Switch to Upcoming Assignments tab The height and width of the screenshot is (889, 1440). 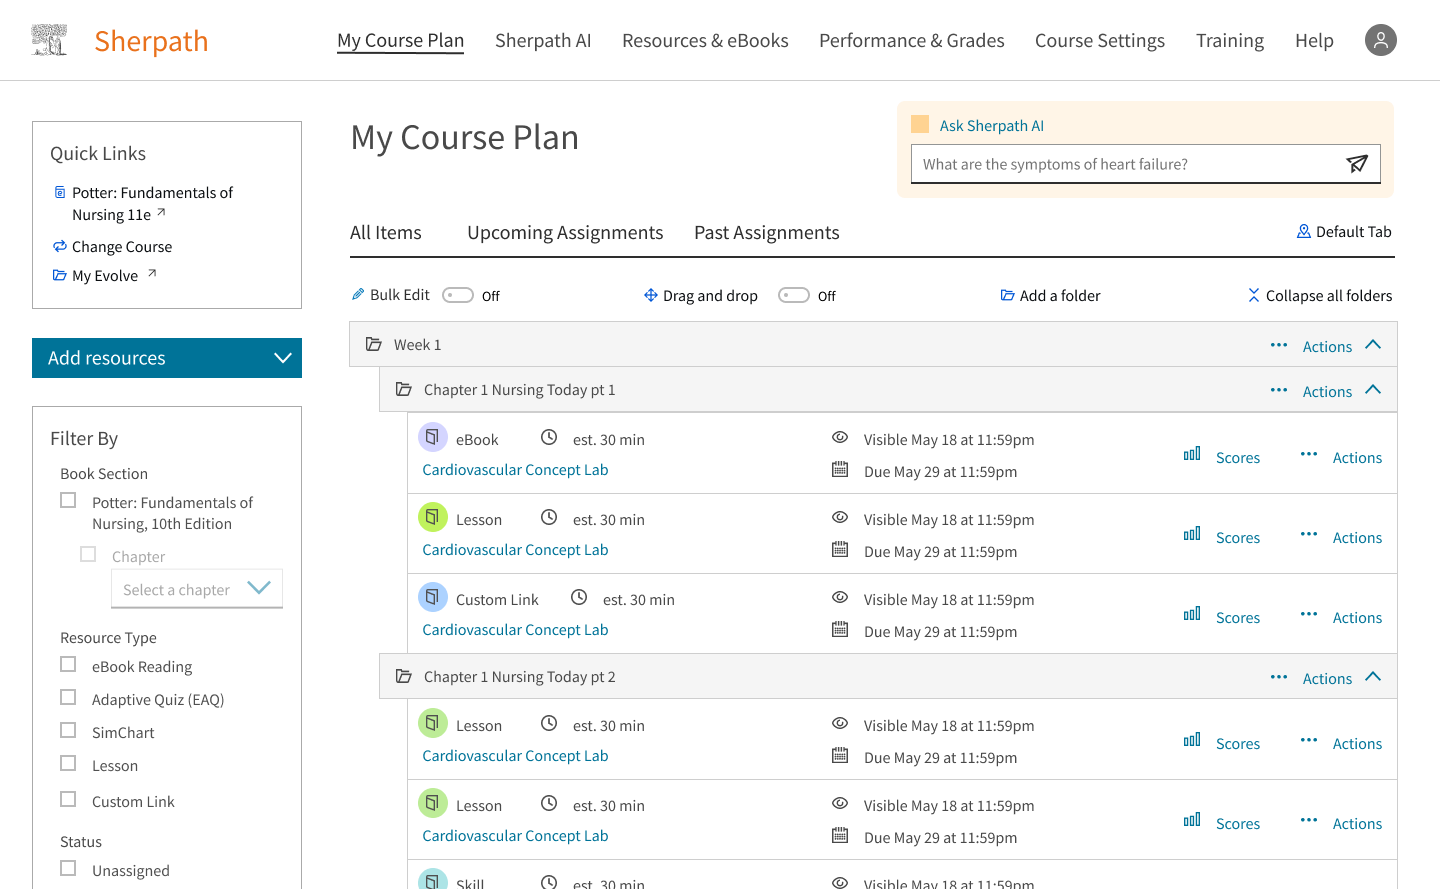pos(565,232)
